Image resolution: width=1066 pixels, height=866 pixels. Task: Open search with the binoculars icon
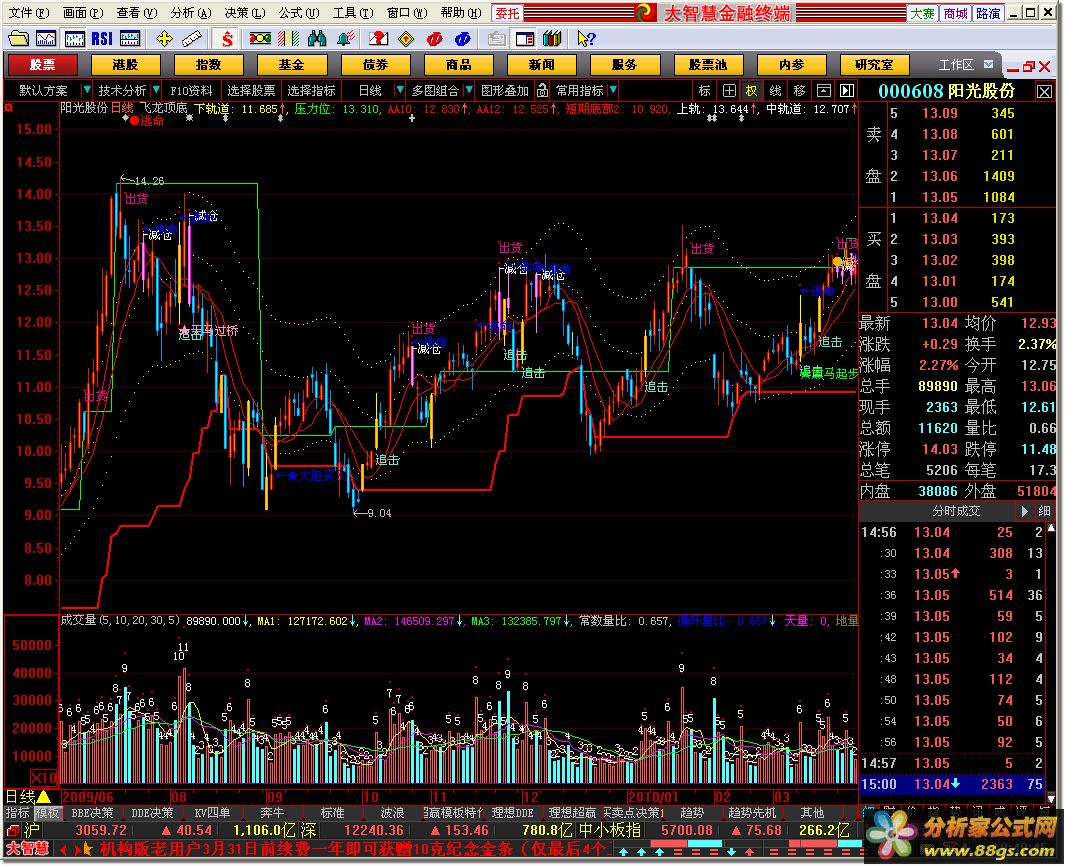pos(317,39)
